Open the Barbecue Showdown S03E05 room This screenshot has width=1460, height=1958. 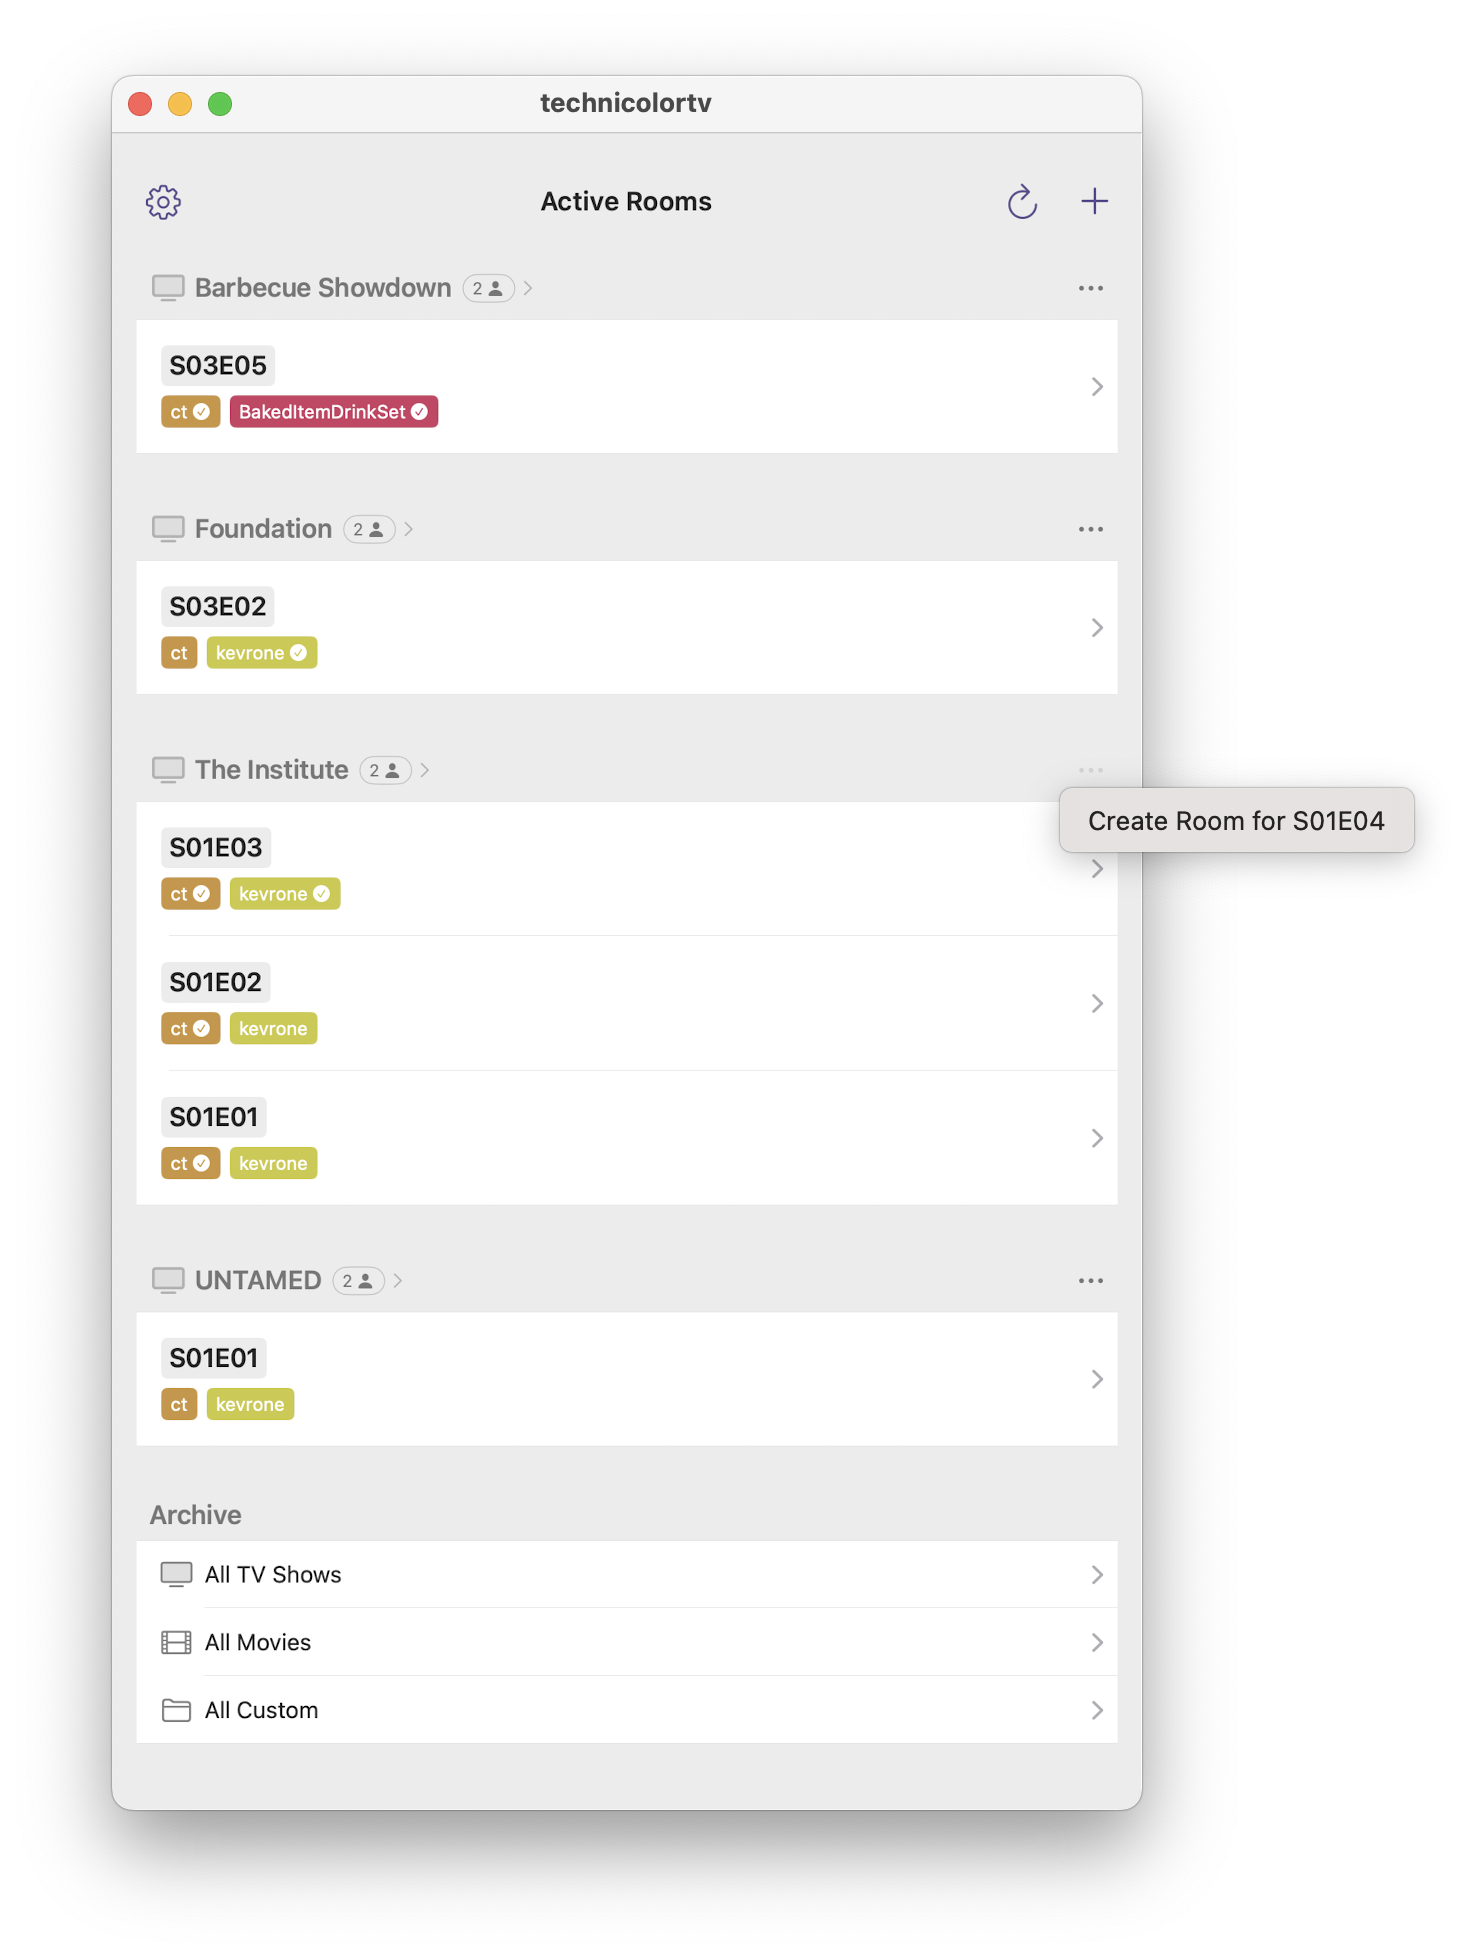627,387
